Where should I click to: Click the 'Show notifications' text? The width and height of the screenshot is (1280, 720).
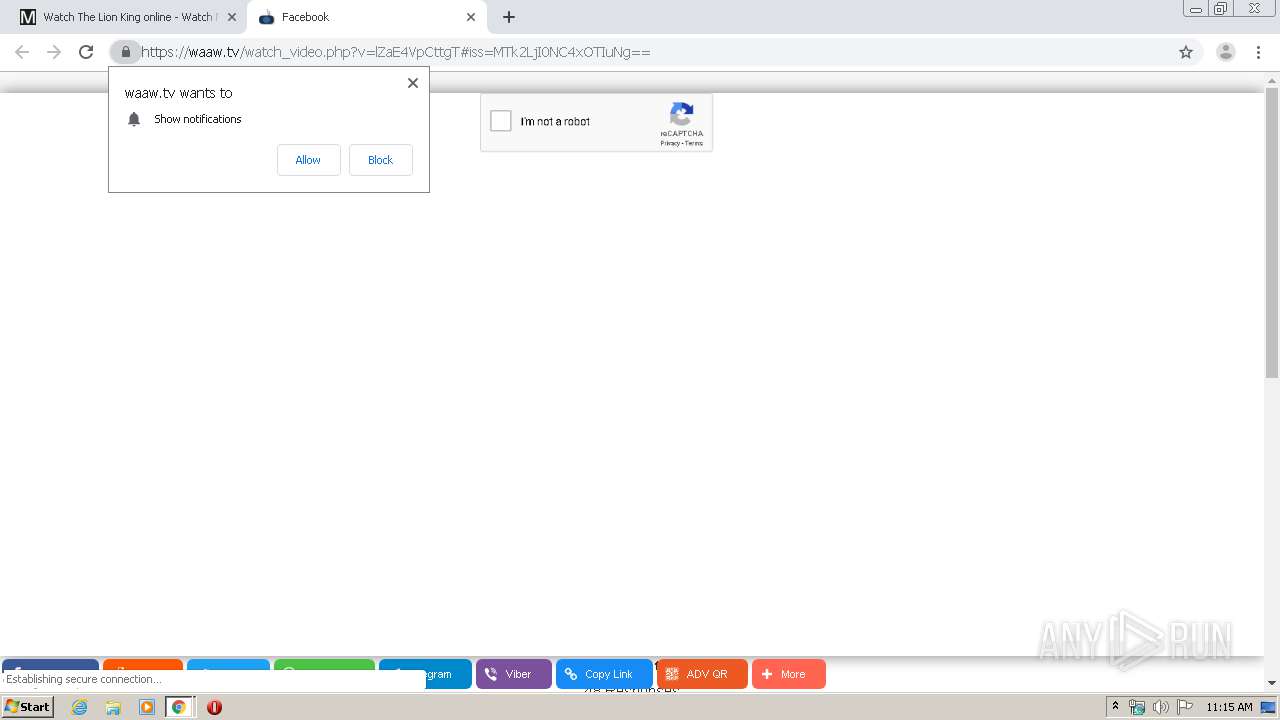[198, 119]
